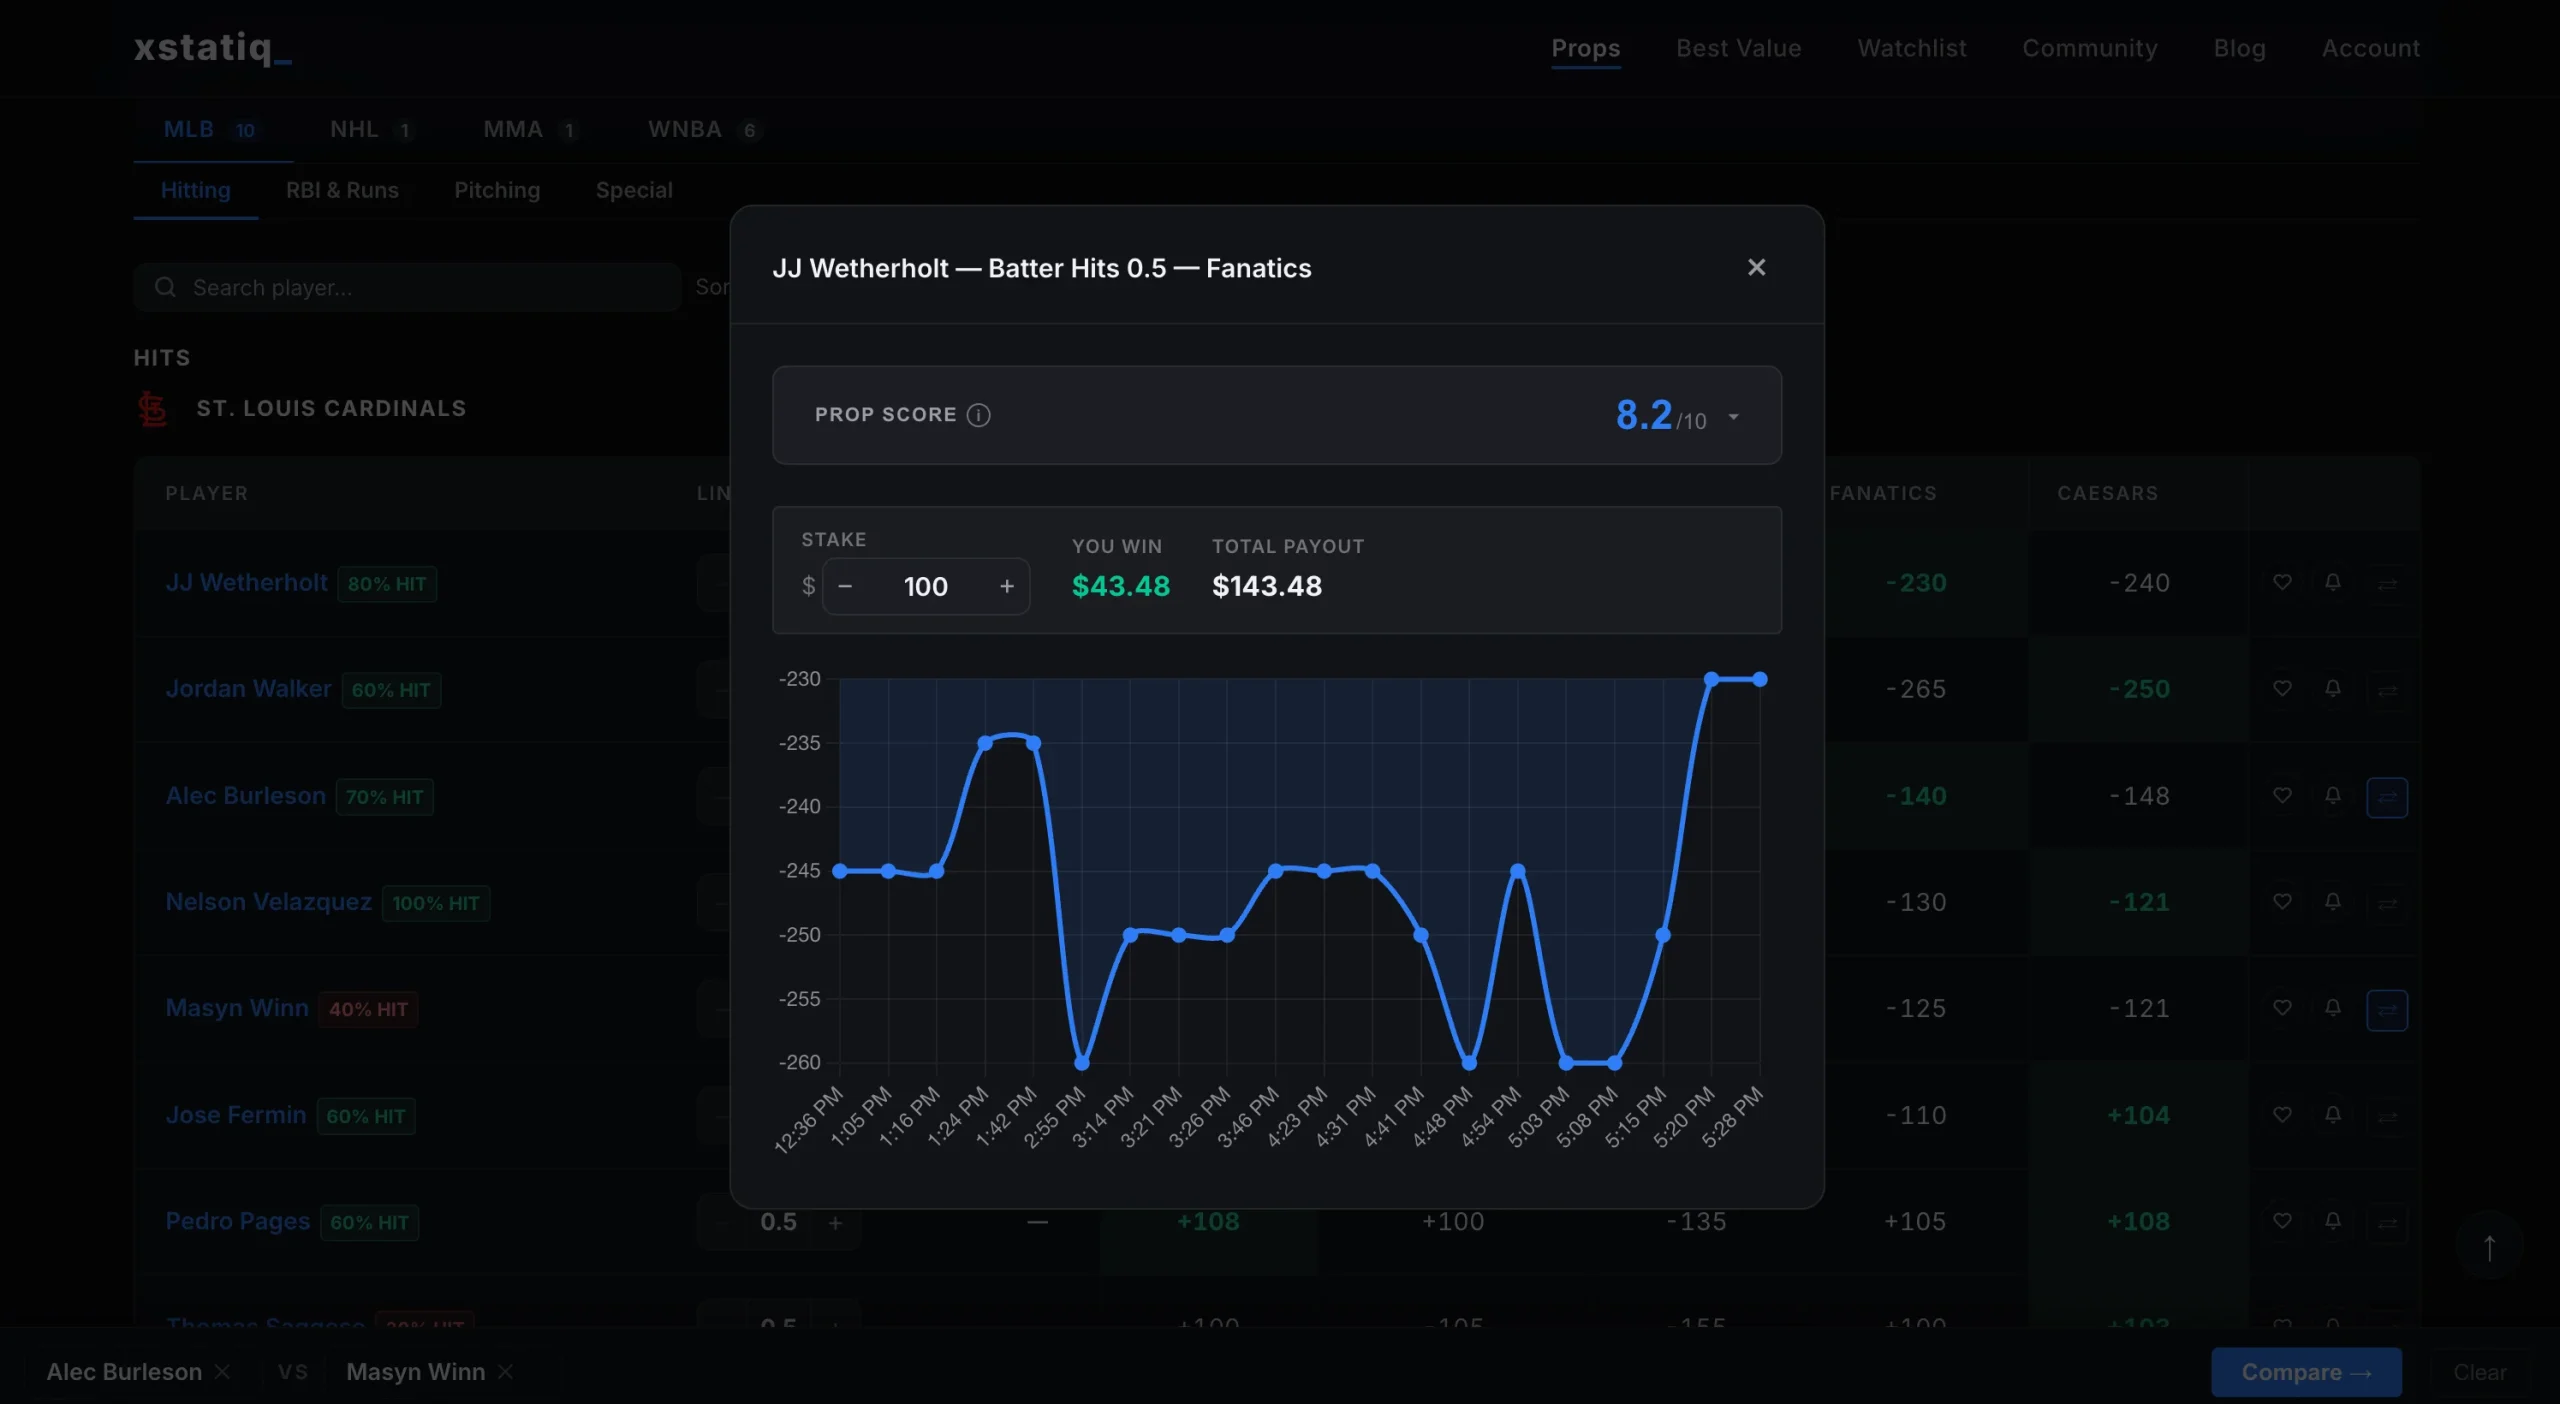
Task: Open the Account menu
Action: 2370,48
